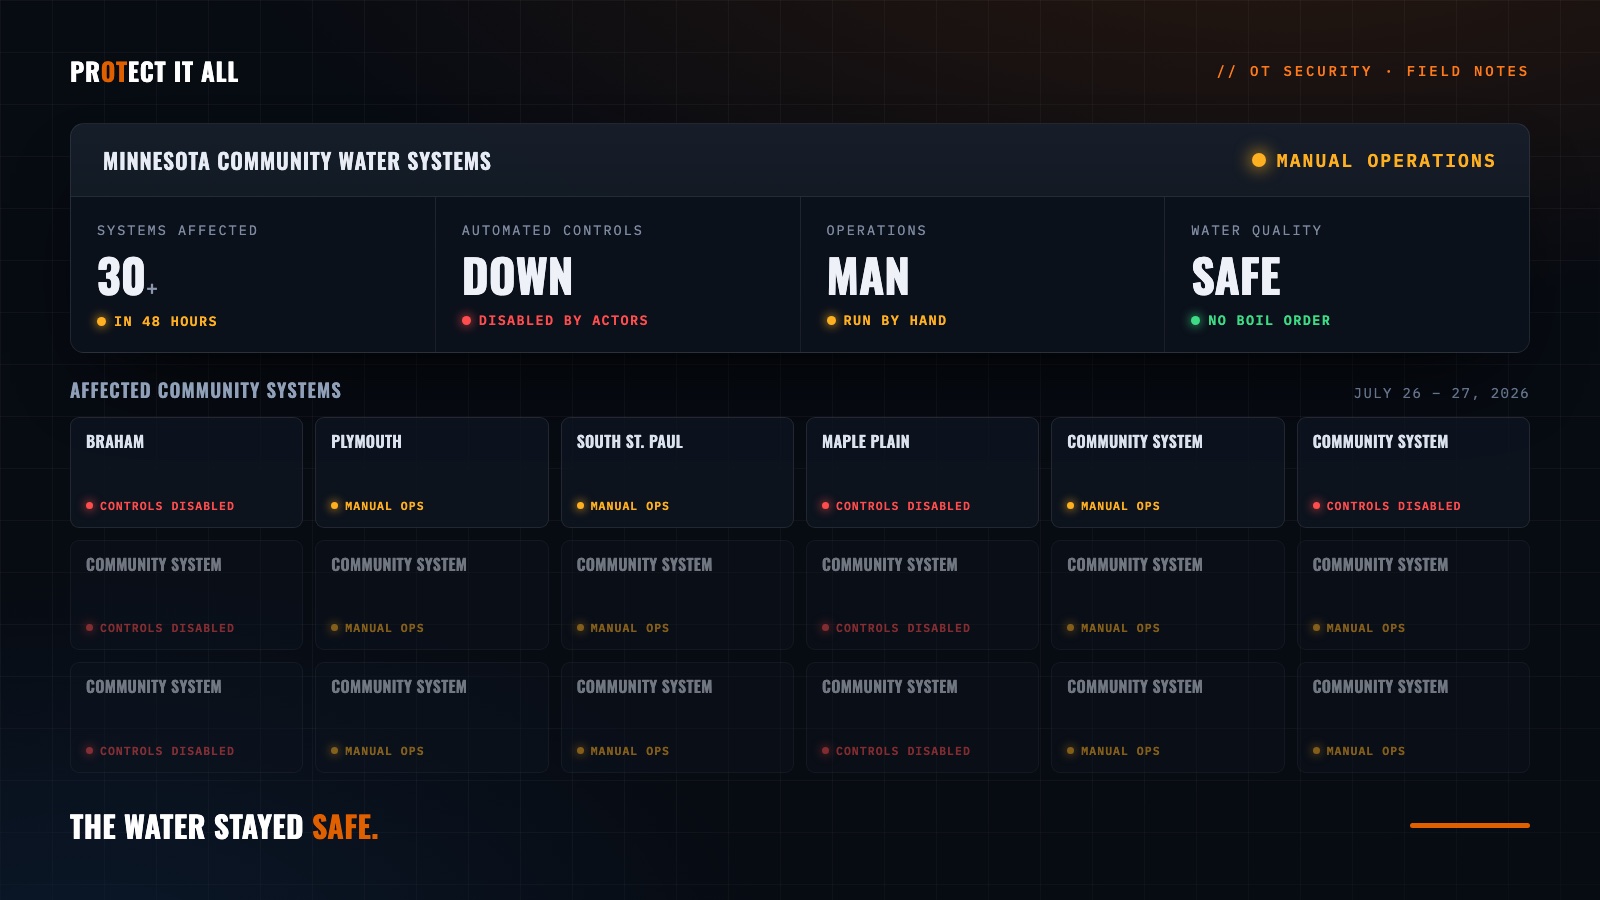Click the red dot in Braham card
Image resolution: width=1600 pixels, height=900 pixels.
90,506
